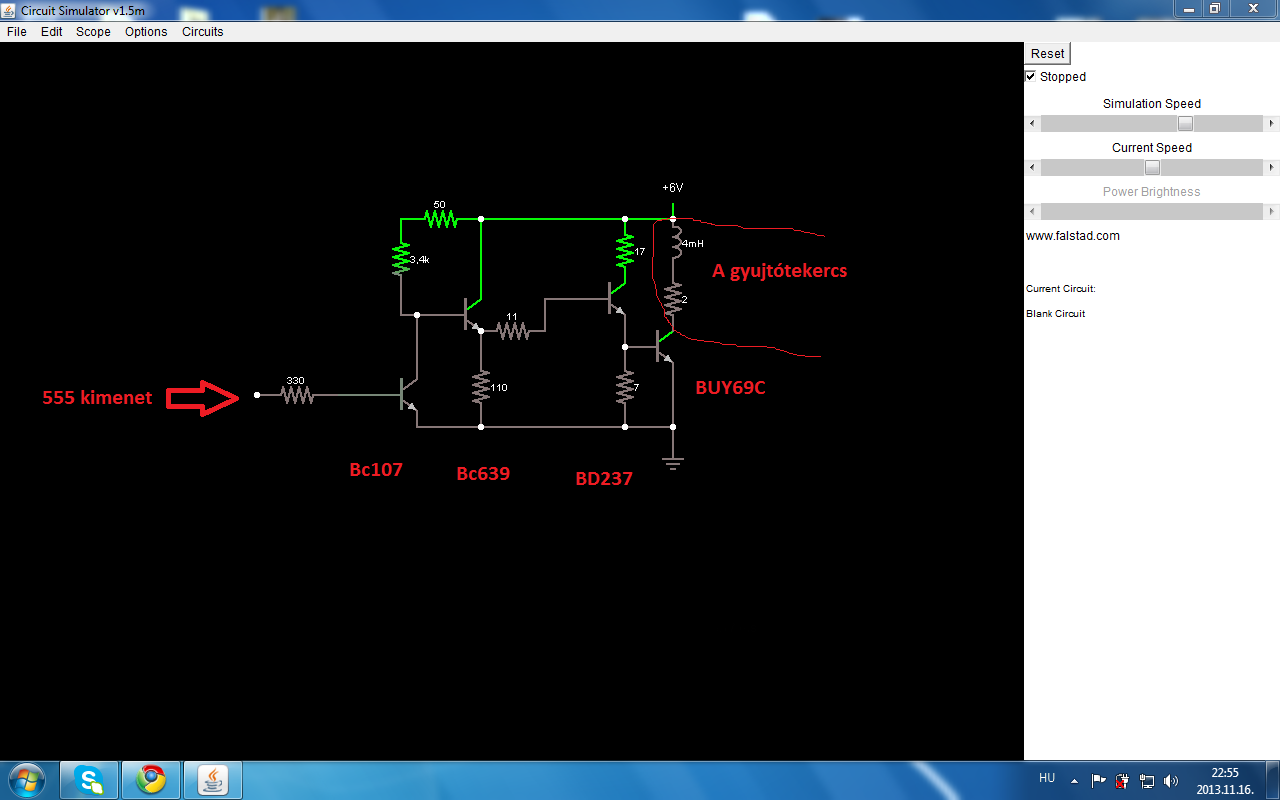The image size is (1280, 800).
Task: Click the Java app icon in the taskbar
Action: point(212,779)
